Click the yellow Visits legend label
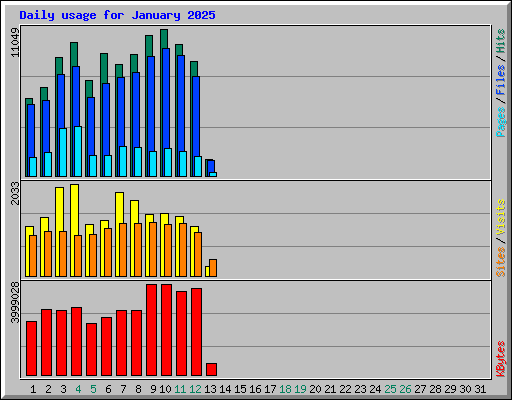512x400 pixels. [500, 217]
